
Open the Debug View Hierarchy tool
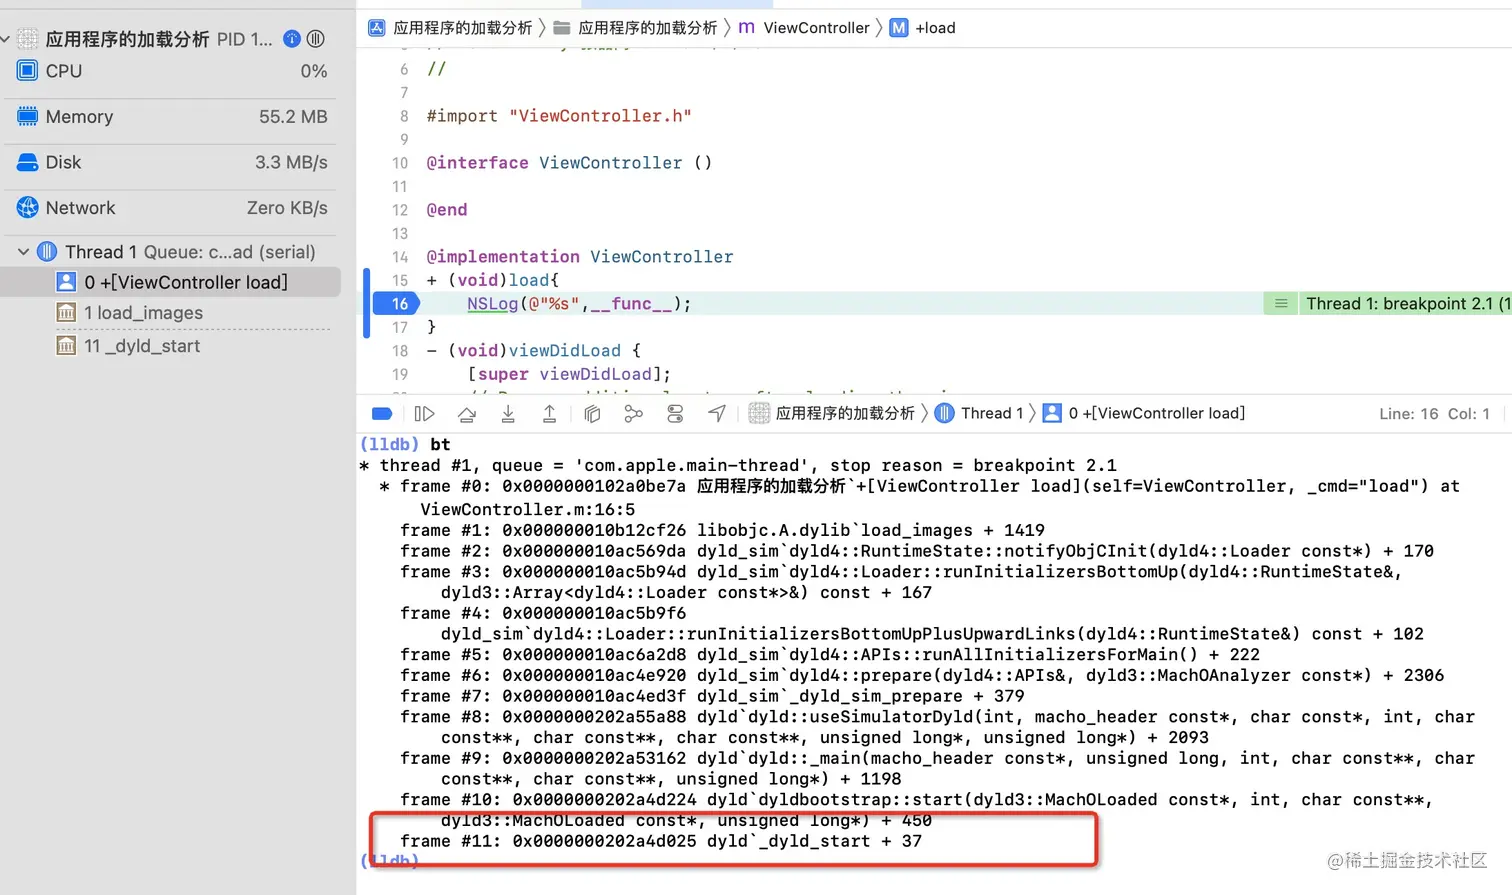pos(592,414)
